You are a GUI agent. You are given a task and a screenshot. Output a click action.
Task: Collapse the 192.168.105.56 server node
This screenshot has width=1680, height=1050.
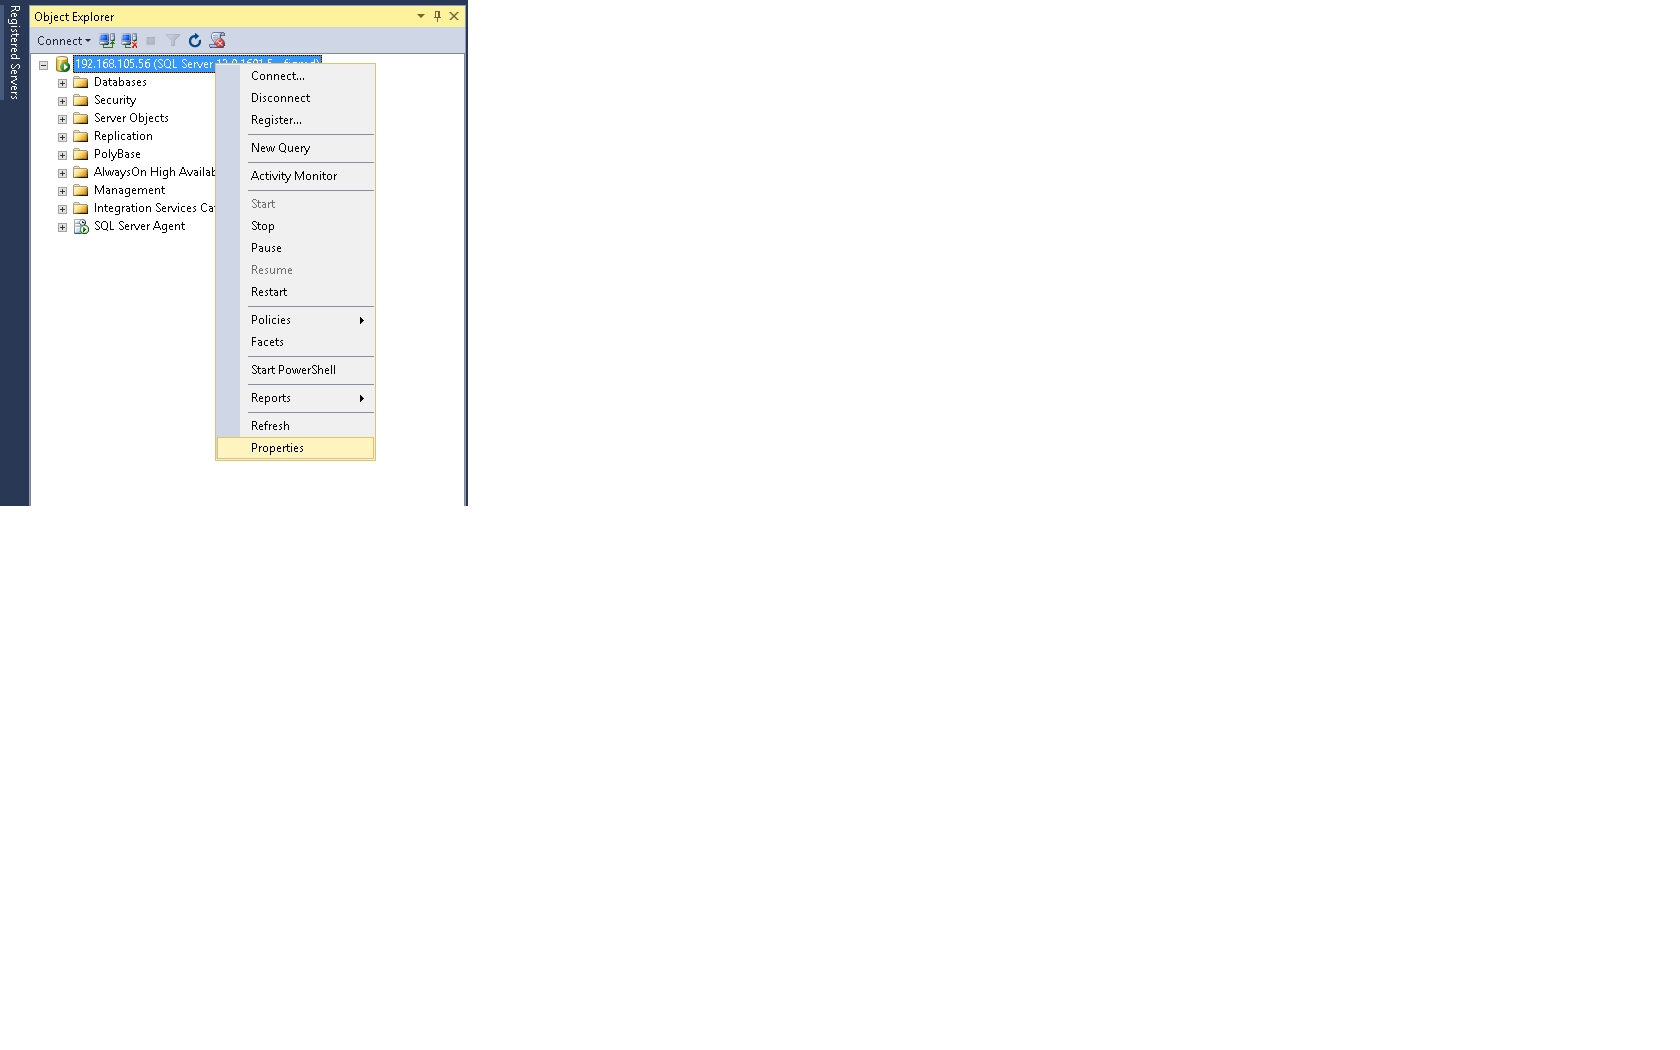(43, 65)
